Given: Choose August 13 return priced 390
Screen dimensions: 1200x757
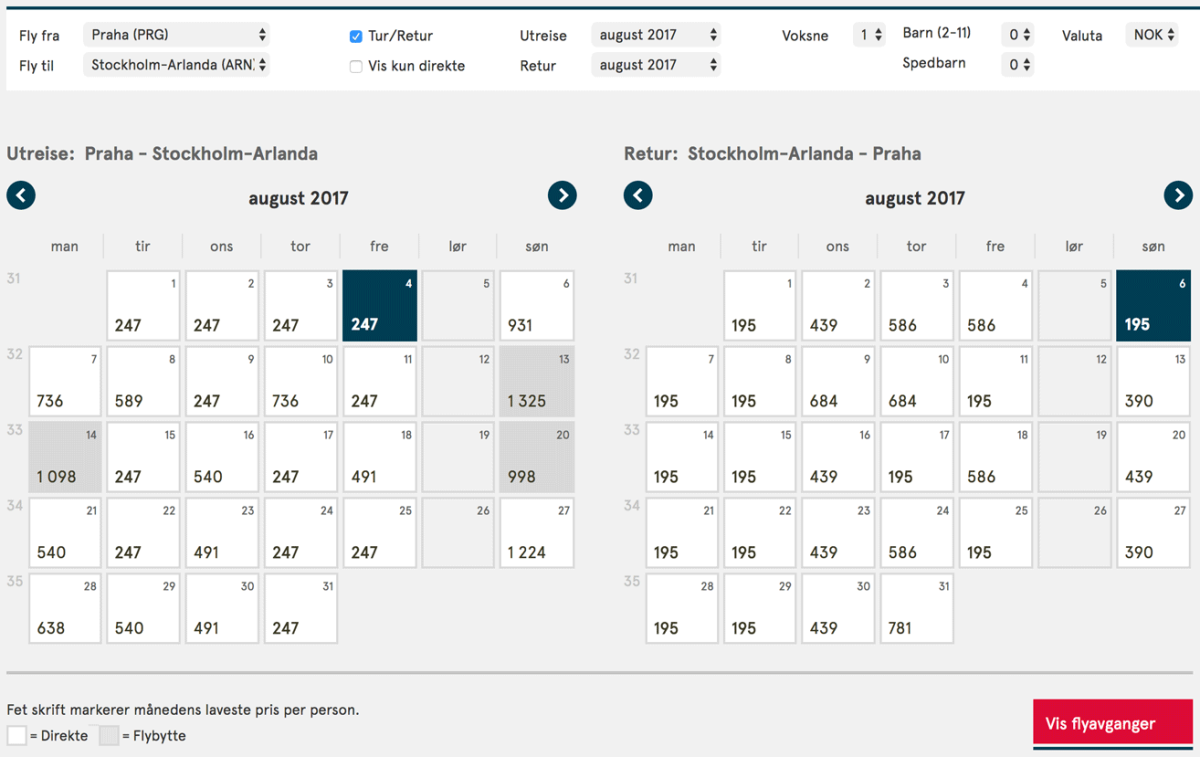Looking at the screenshot, I should (x=1153, y=382).
